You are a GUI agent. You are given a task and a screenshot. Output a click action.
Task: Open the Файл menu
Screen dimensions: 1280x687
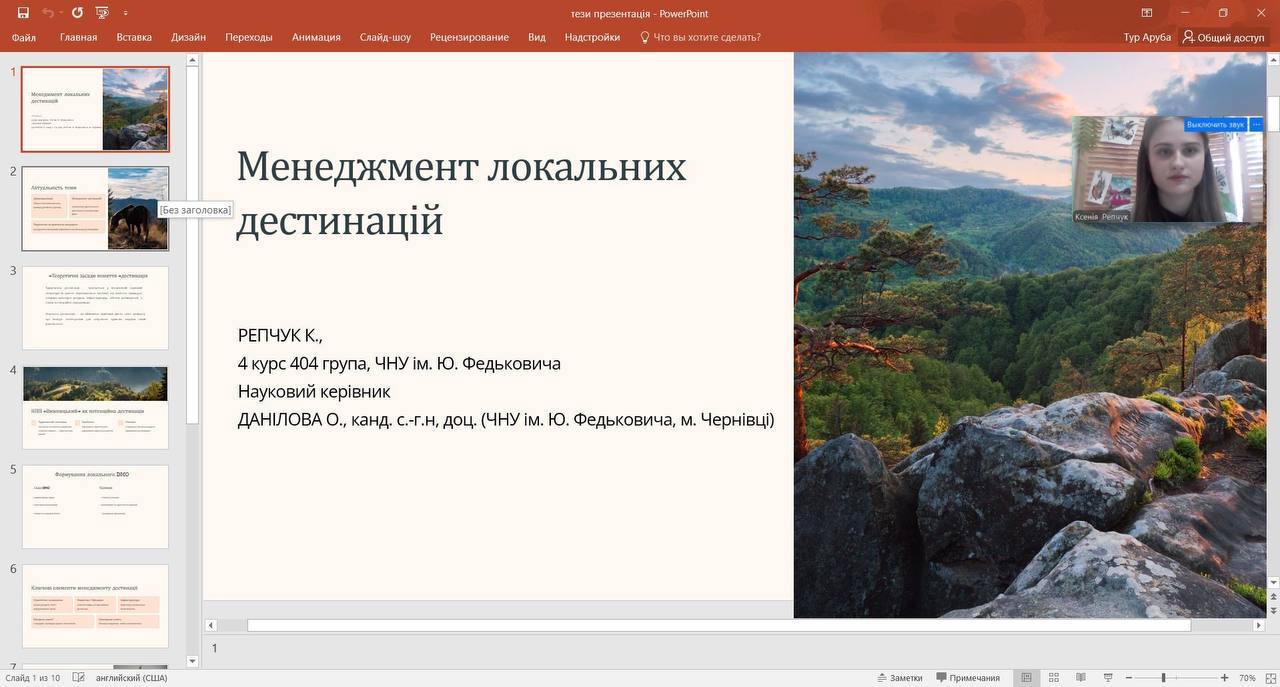tap(23, 37)
